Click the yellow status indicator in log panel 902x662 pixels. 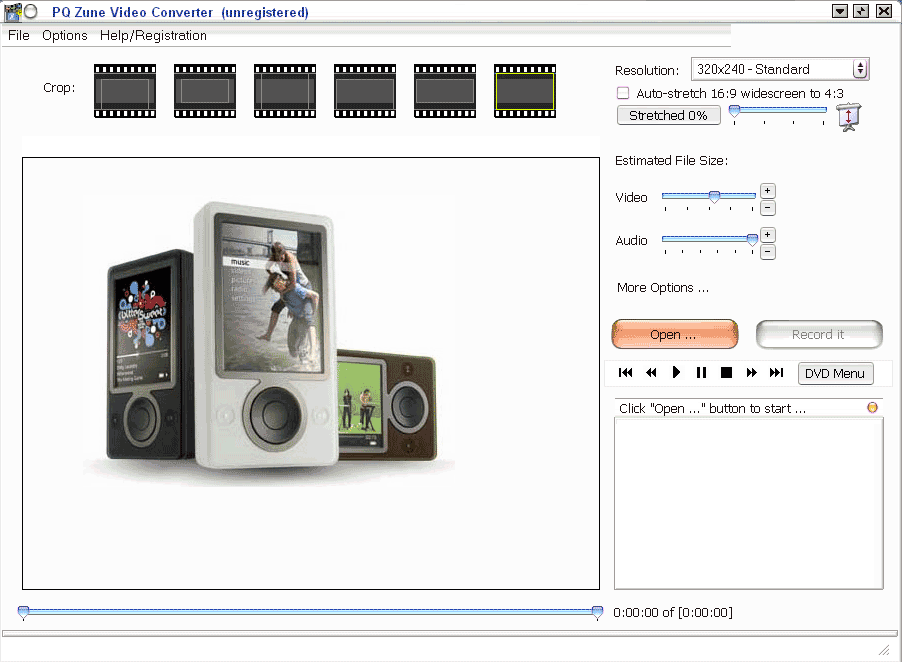click(x=872, y=407)
